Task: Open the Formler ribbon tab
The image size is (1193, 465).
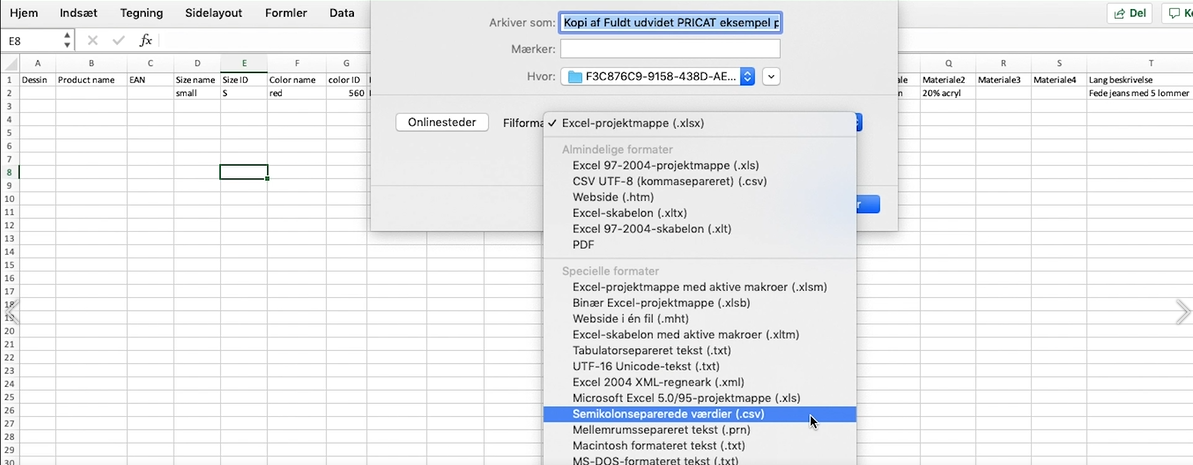Action: tap(286, 13)
